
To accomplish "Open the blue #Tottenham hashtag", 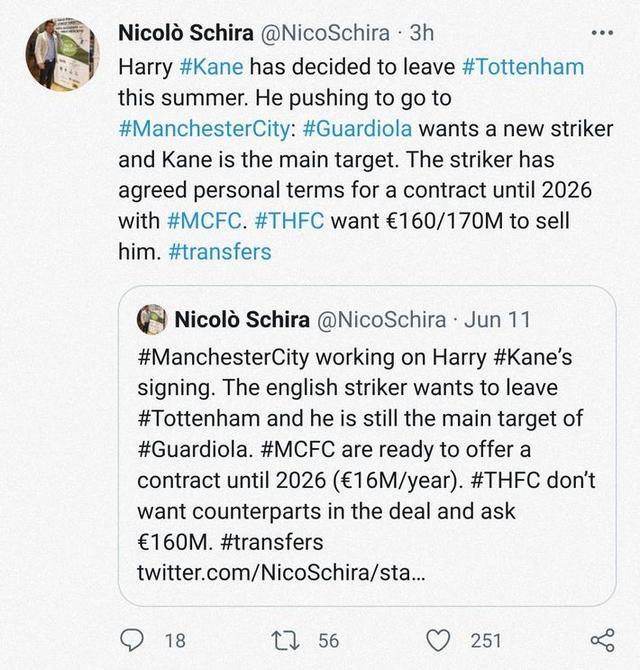I will [x=523, y=67].
